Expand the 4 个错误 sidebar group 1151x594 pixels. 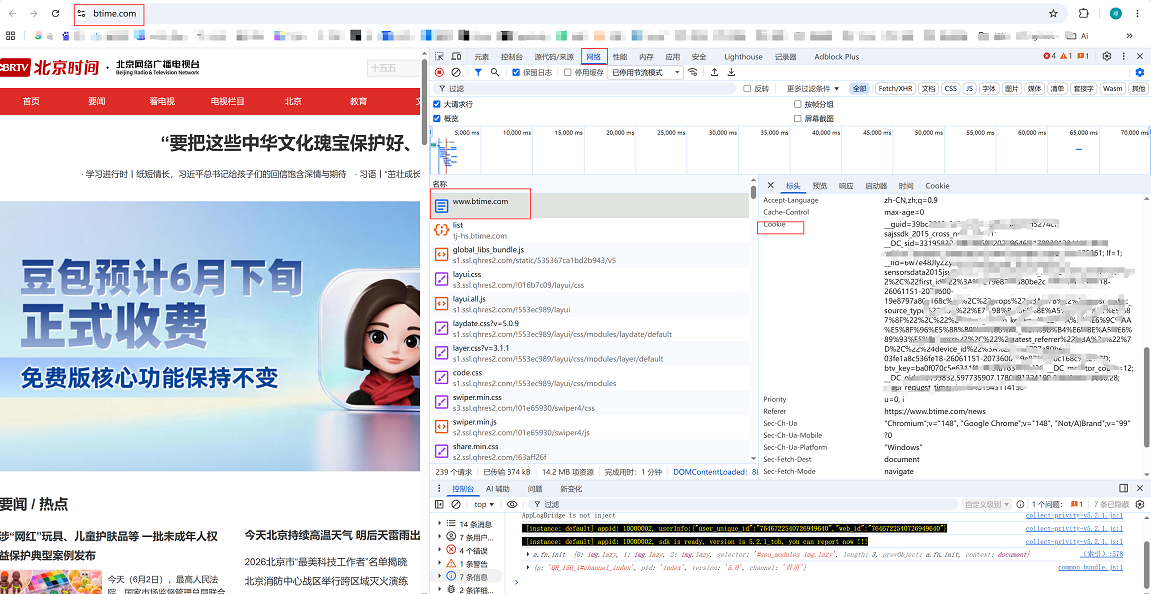[x=440, y=551]
